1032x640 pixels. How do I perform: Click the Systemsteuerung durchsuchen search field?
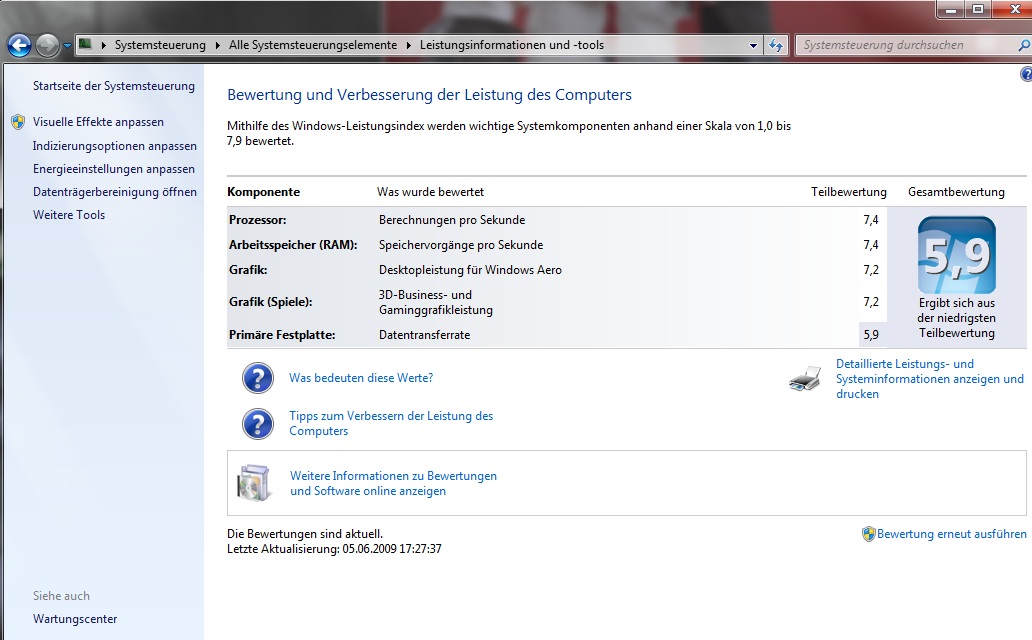click(905, 45)
